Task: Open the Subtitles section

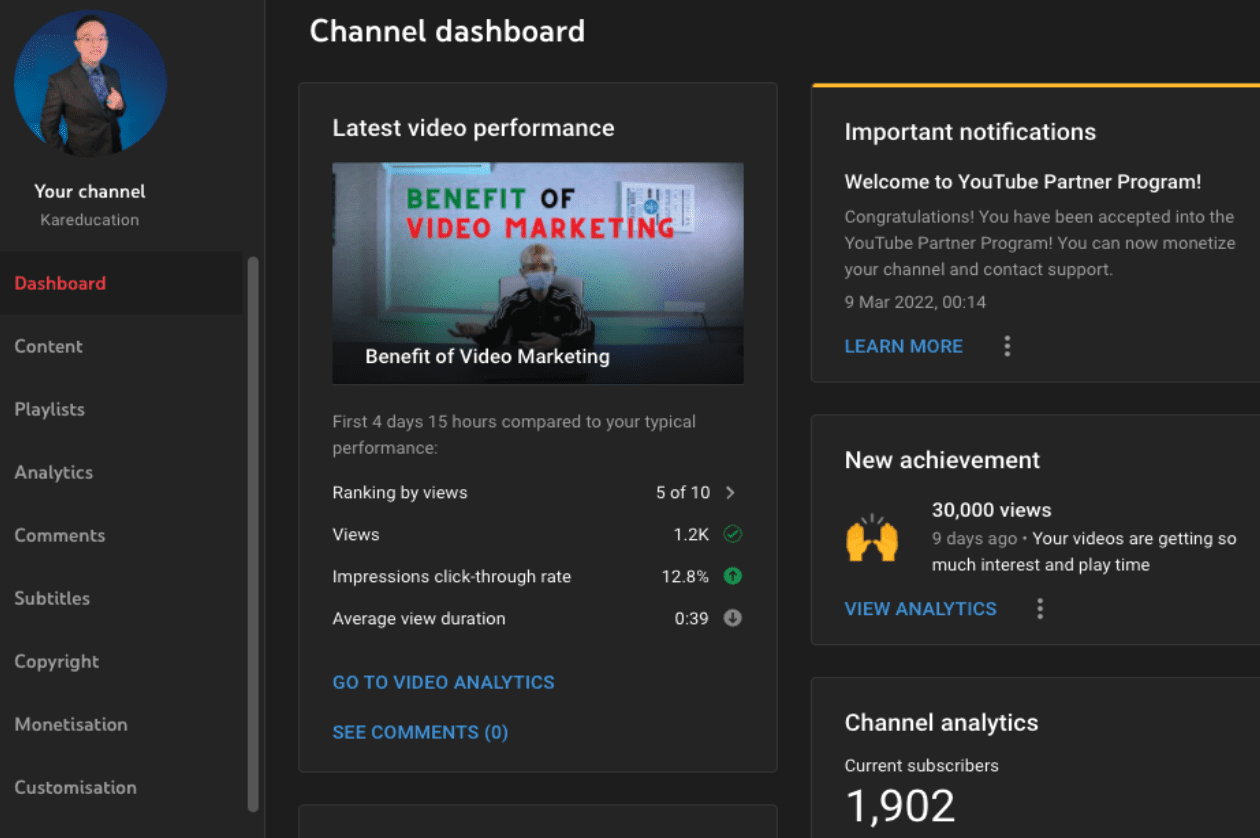Action: 52,598
